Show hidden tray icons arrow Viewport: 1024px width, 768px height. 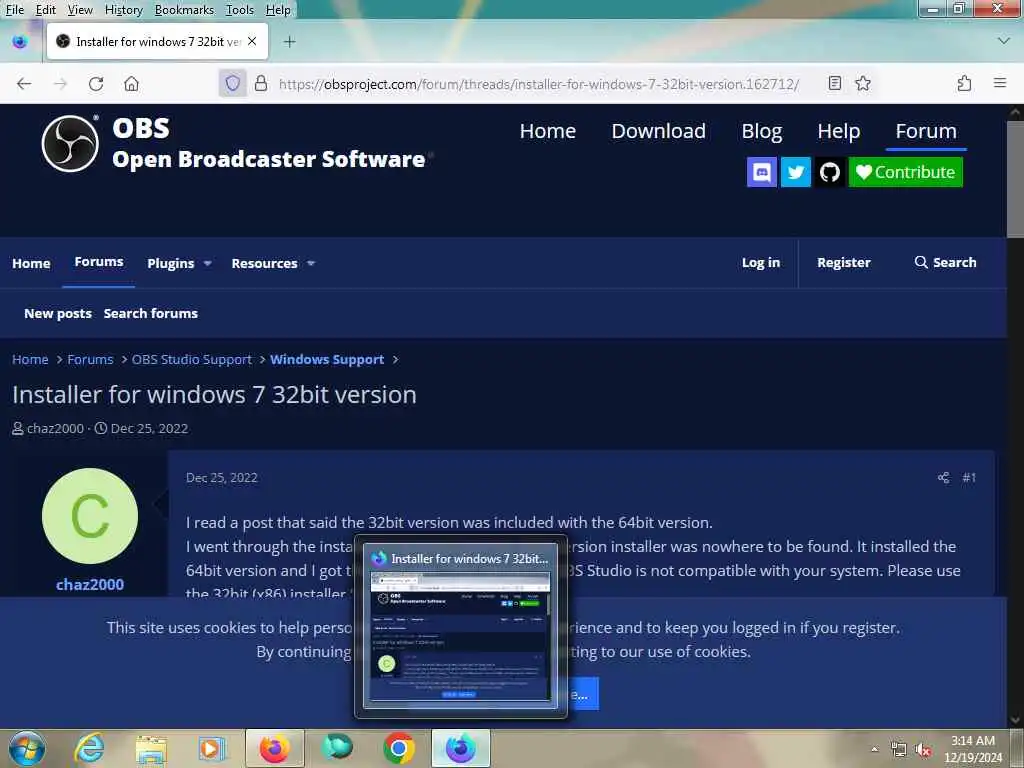874,750
